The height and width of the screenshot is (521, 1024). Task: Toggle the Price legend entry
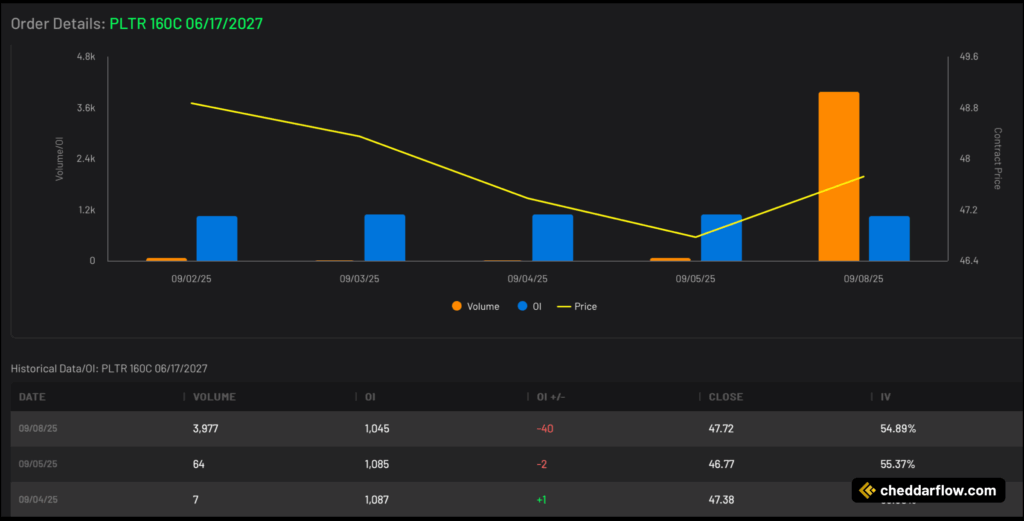[577, 306]
